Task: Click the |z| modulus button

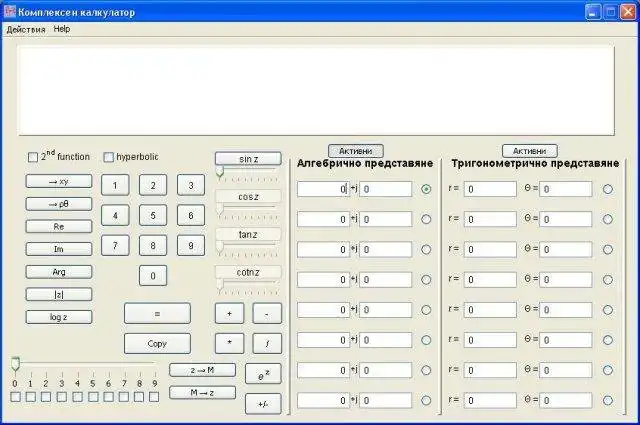Action: 59,294
